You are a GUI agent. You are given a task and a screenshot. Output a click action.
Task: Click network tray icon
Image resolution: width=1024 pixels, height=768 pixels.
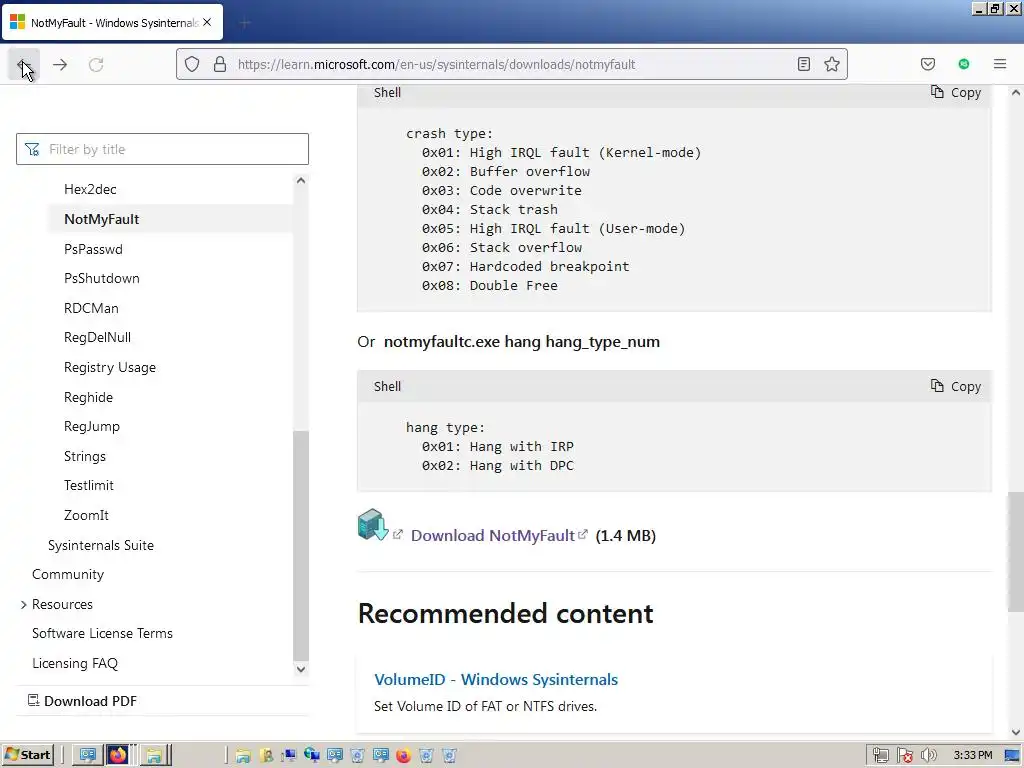pyautogui.click(x=880, y=756)
